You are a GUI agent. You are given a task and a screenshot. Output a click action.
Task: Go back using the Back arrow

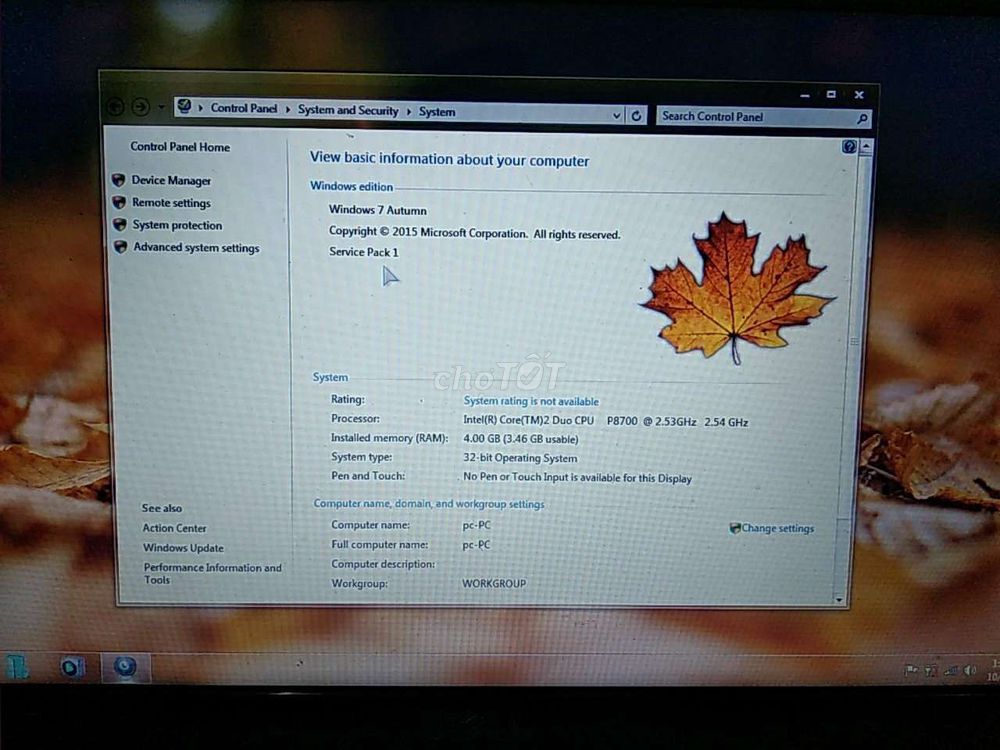click(x=115, y=107)
